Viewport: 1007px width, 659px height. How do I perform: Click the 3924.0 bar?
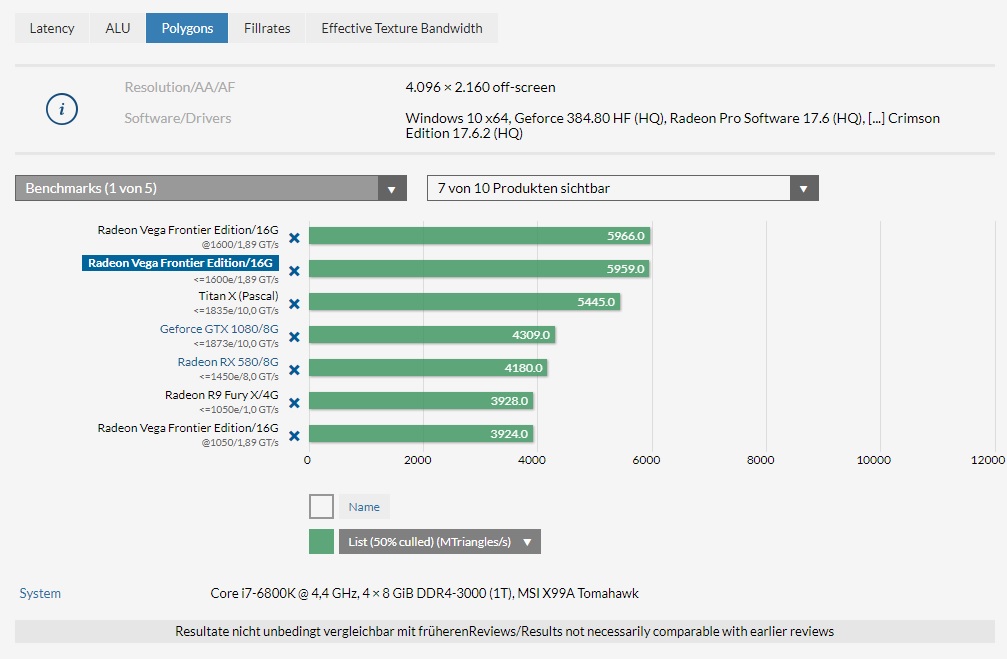coord(421,434)
